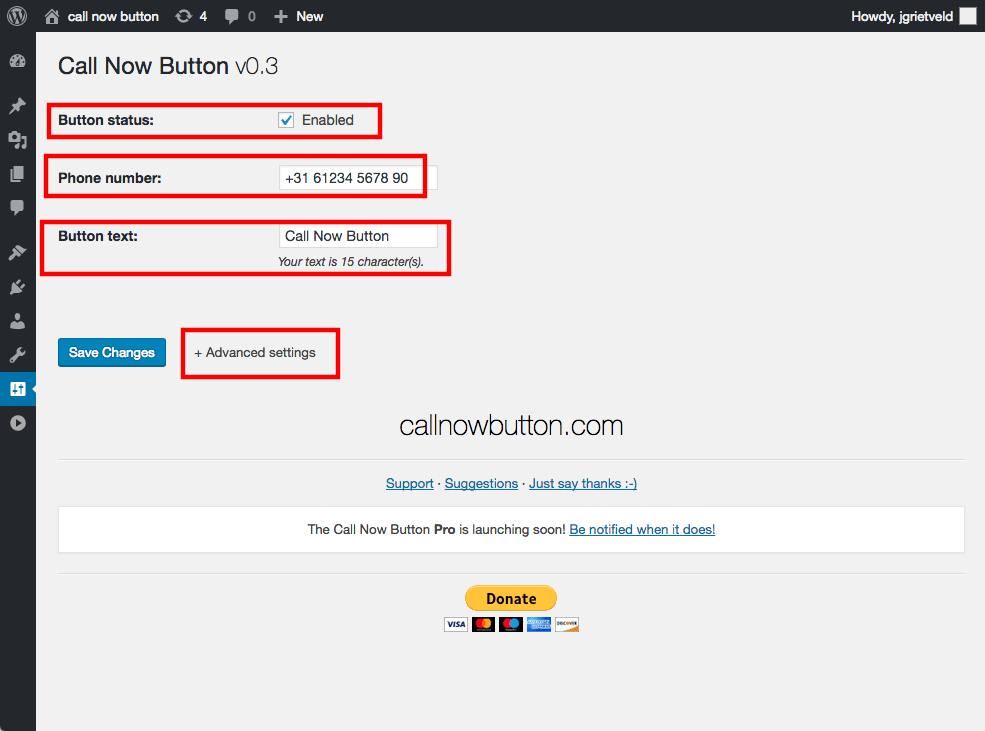Click the WordPress logo in top bar
Viewport: 985px width, 731px height.
pyautogui.click(x=16, y=16)
